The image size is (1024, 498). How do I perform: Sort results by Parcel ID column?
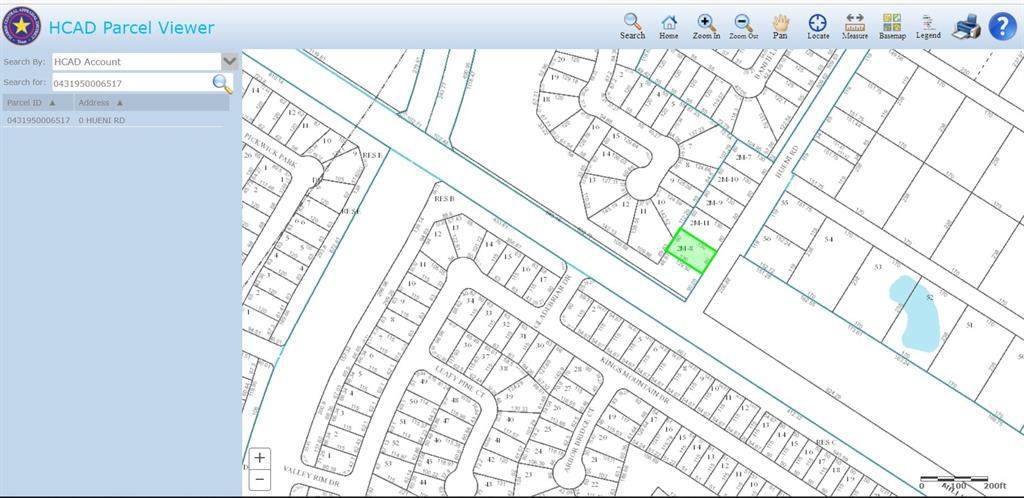(38, 102)
